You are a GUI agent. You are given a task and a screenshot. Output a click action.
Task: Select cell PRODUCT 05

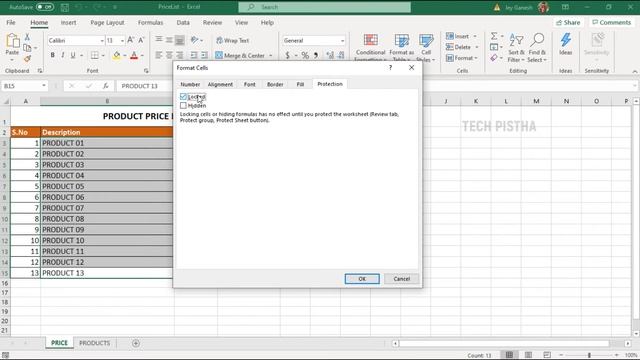[x=107, y=187]
